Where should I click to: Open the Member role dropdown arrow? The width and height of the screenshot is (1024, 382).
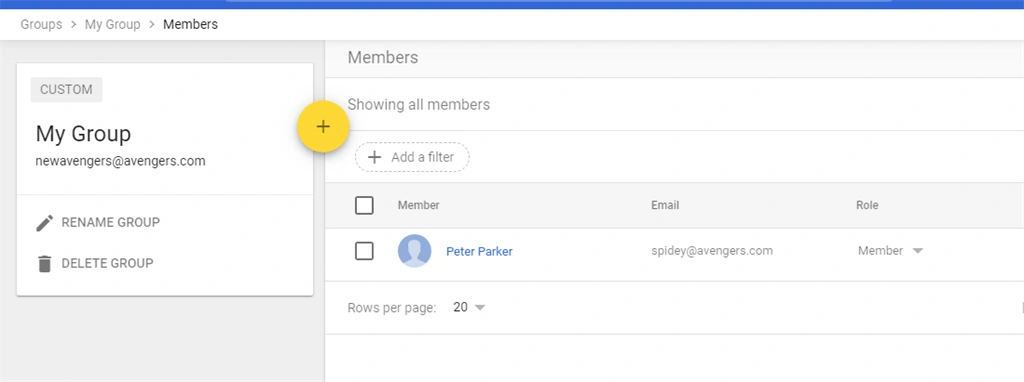click(918, 251)
